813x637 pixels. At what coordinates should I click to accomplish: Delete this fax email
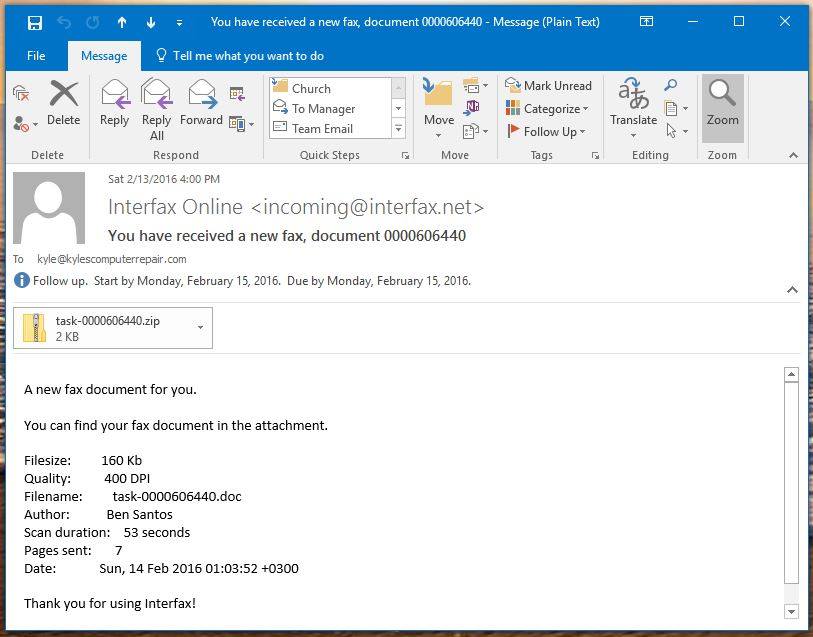(x=63, y=105)
